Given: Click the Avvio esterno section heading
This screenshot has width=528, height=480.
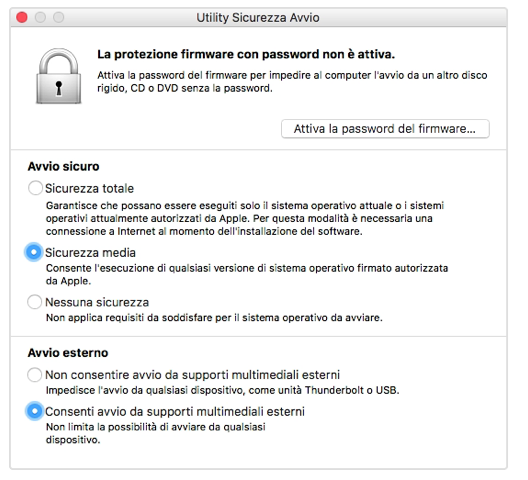Looking at the screenshot, I should tap(68, 353).
